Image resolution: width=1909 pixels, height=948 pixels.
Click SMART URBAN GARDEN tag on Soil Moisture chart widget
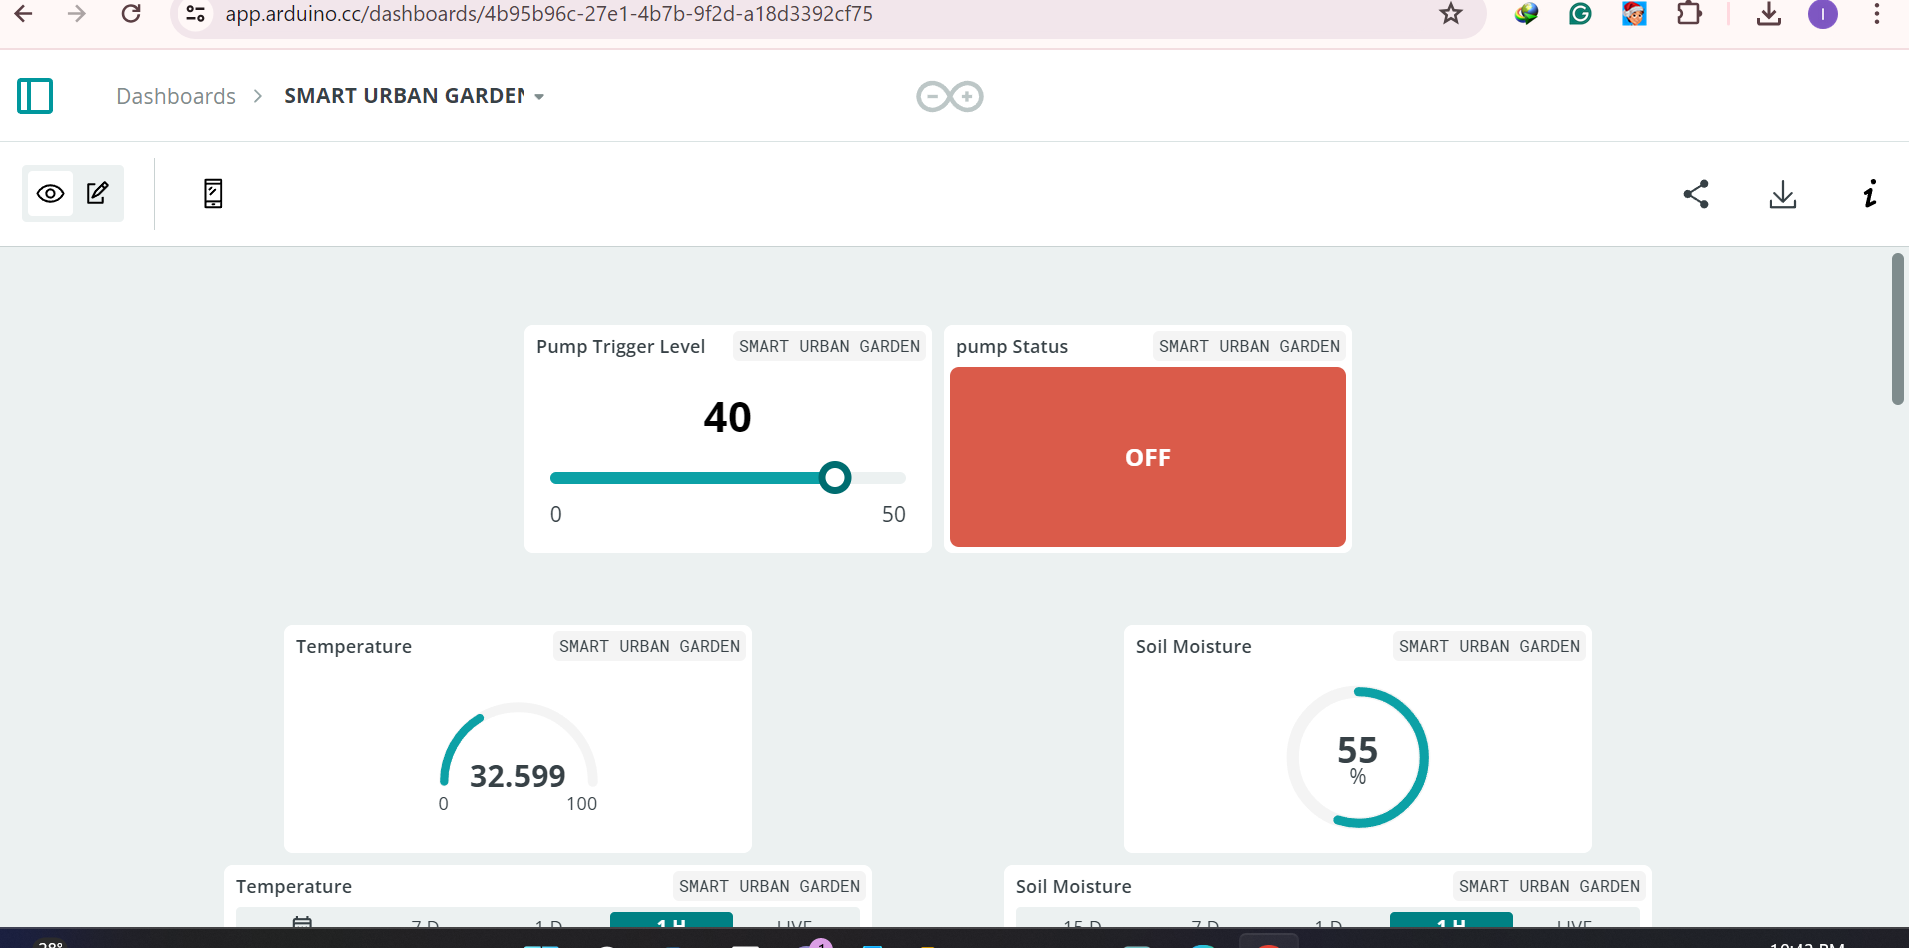pyautogui.click(x=1549, y=886)
